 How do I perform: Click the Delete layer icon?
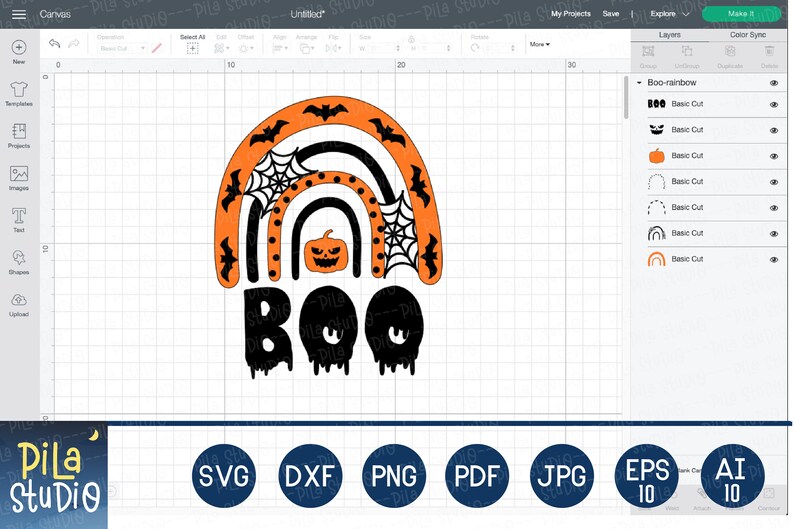point(769,51)
